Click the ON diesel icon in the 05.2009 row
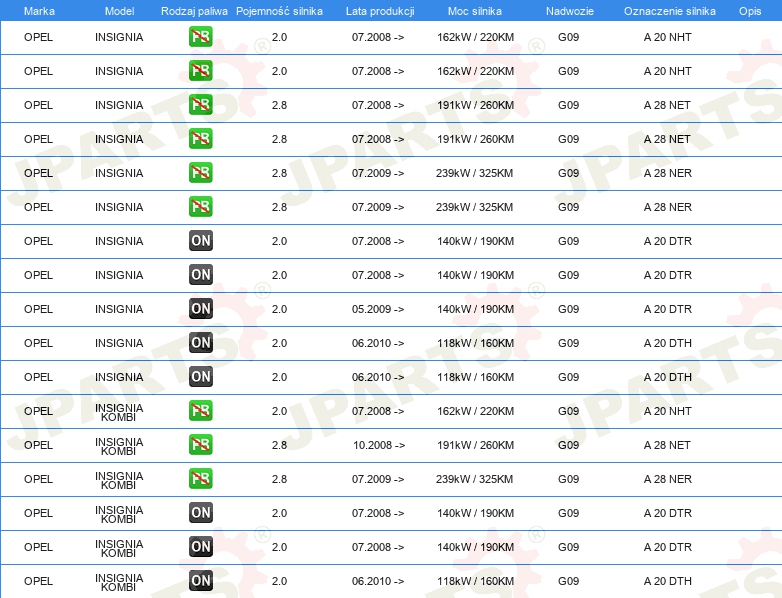The width and height of the screenshot is (782, 598). point(201,309)
